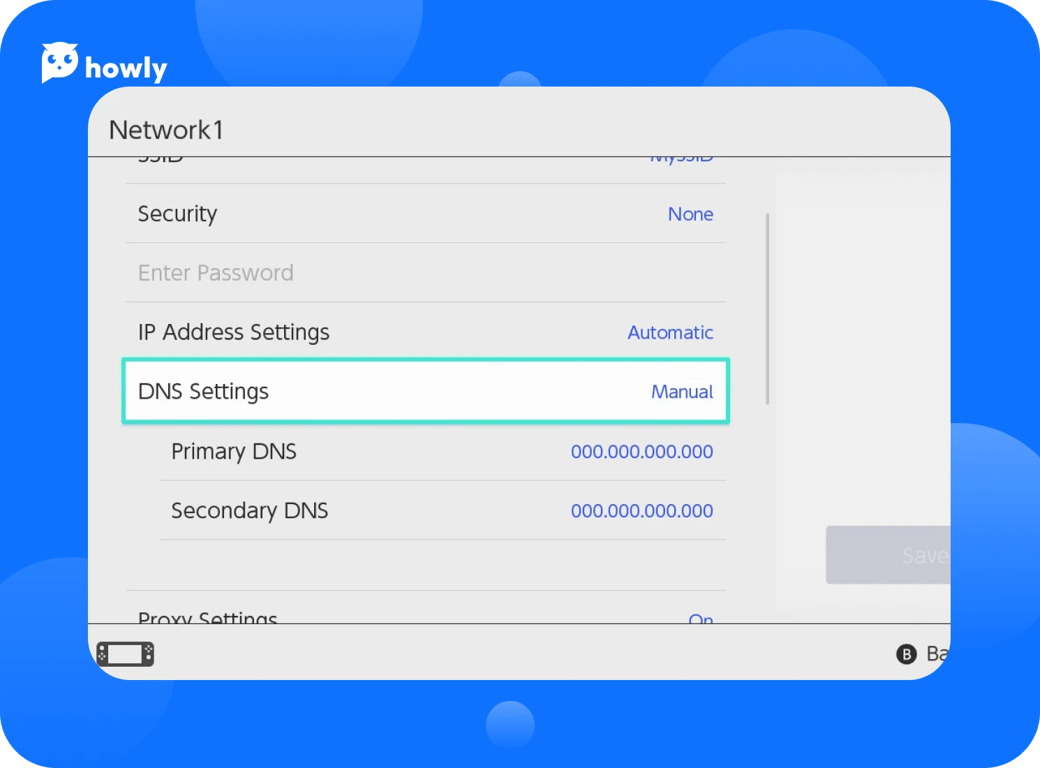Change the Manual DNS setting value
The image size is (1040, 768).
[x=682, y=392]
